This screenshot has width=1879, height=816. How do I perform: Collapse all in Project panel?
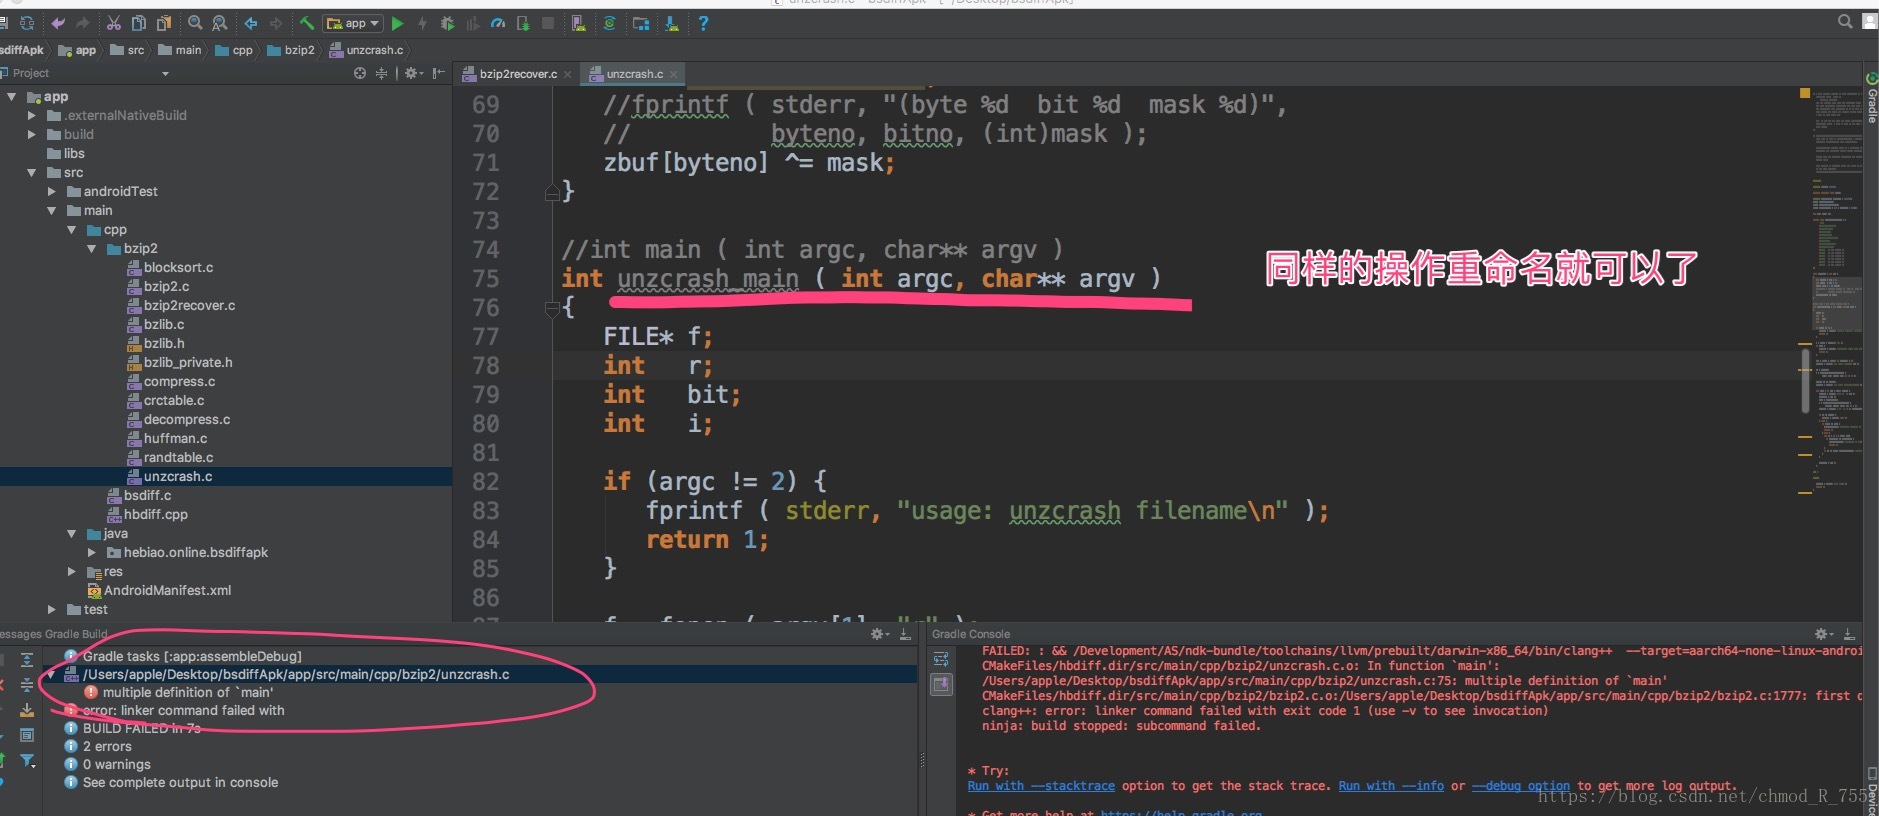[381, 73]
